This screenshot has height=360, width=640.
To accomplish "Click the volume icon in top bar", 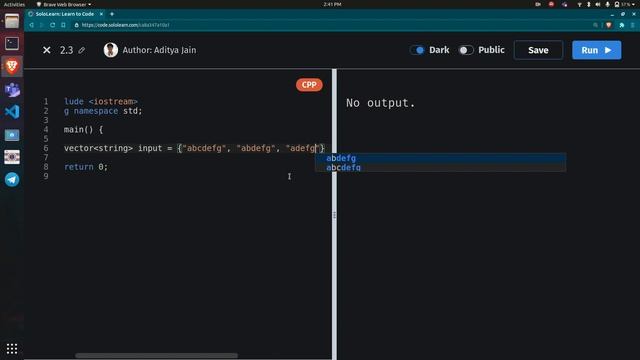I will 598,4.
